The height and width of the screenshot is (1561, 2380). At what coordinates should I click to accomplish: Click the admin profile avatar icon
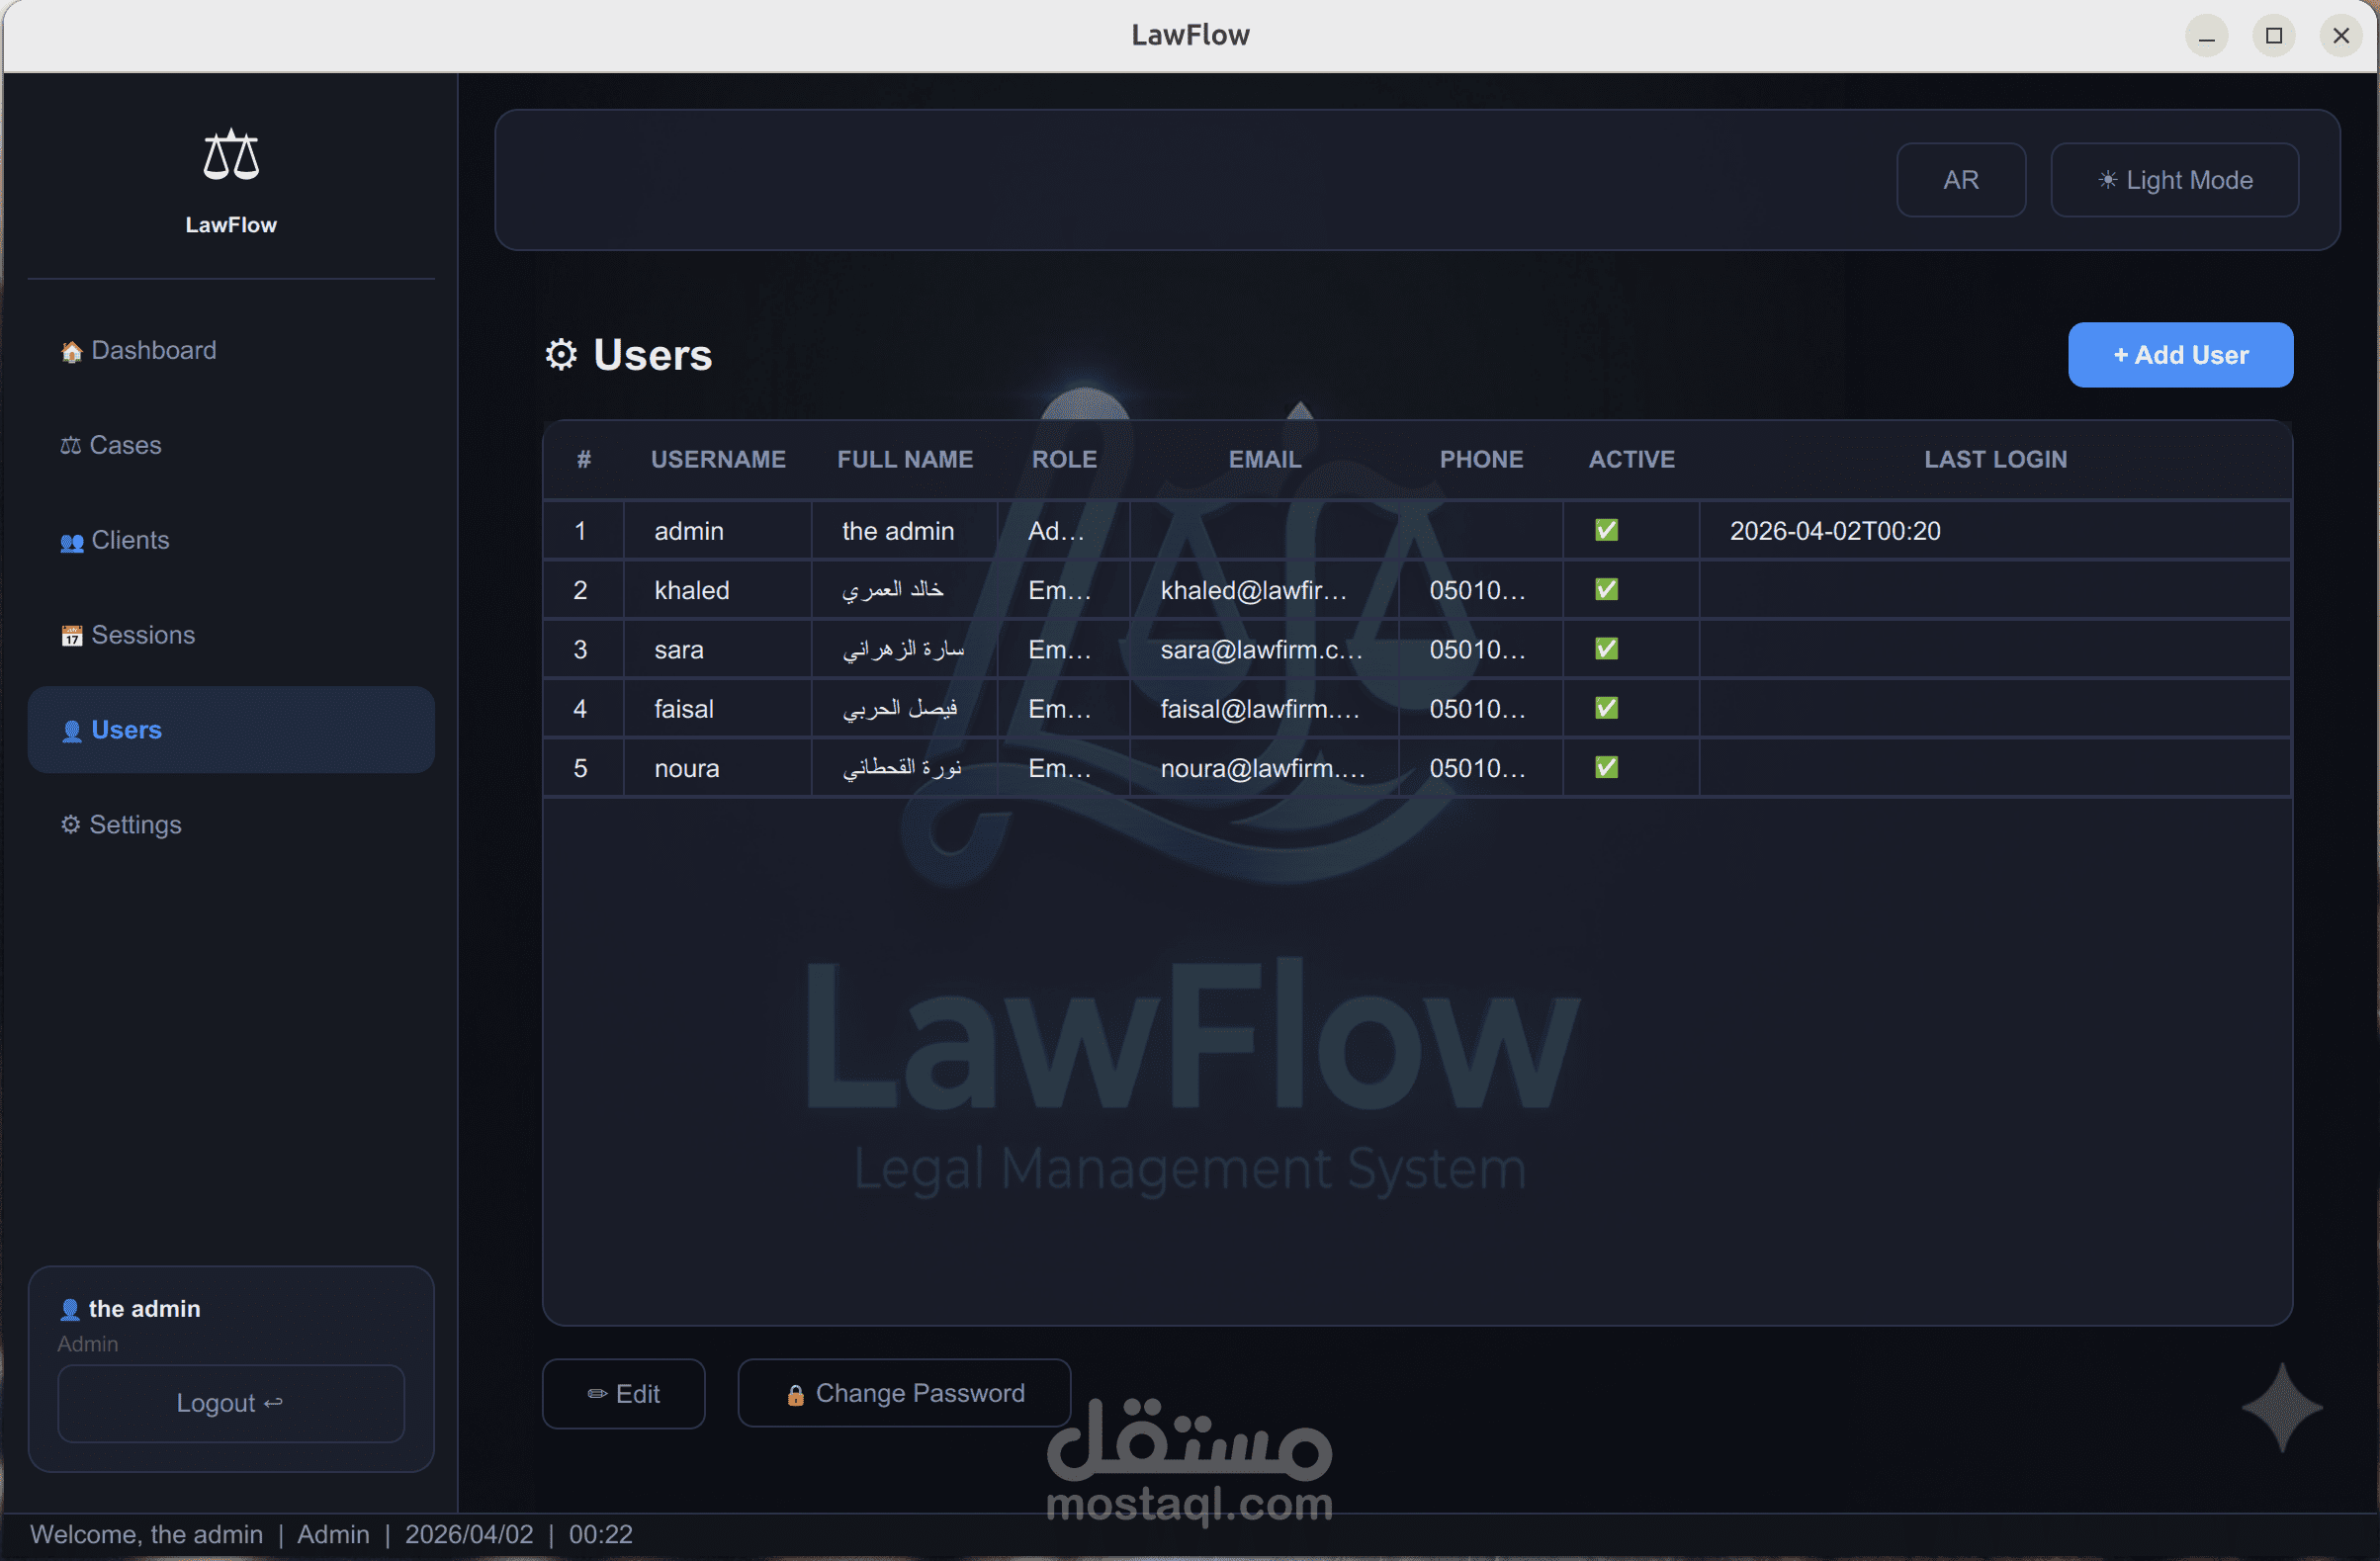coord(70,1309)
